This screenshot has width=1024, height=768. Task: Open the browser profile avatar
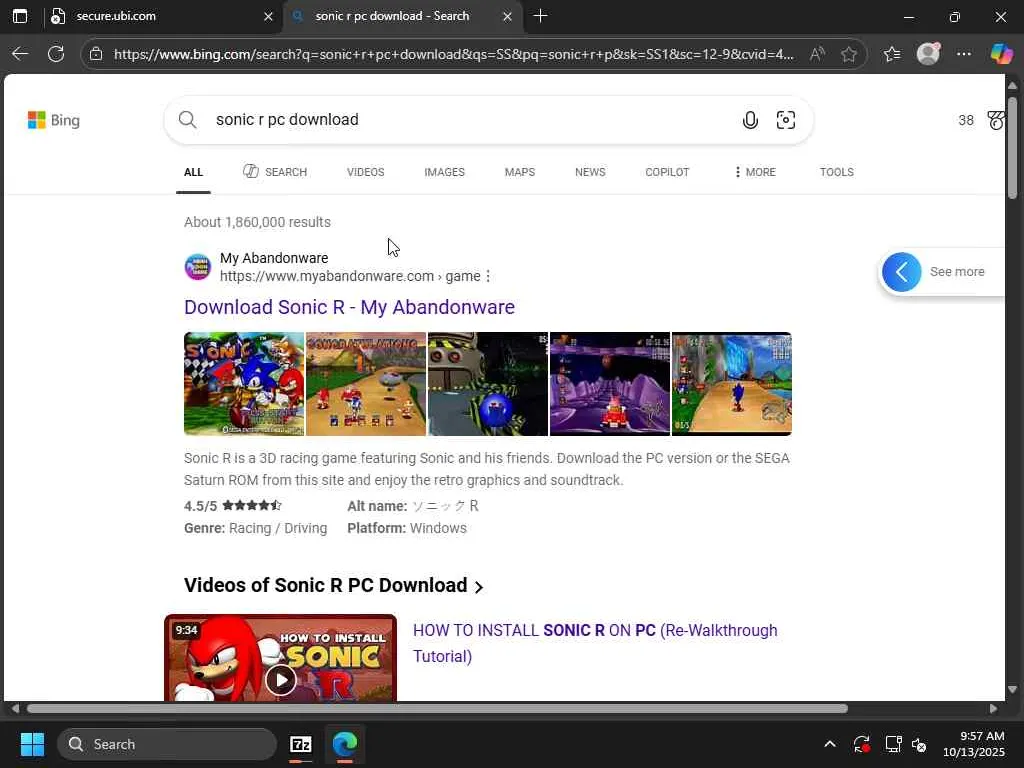(928, 54)
